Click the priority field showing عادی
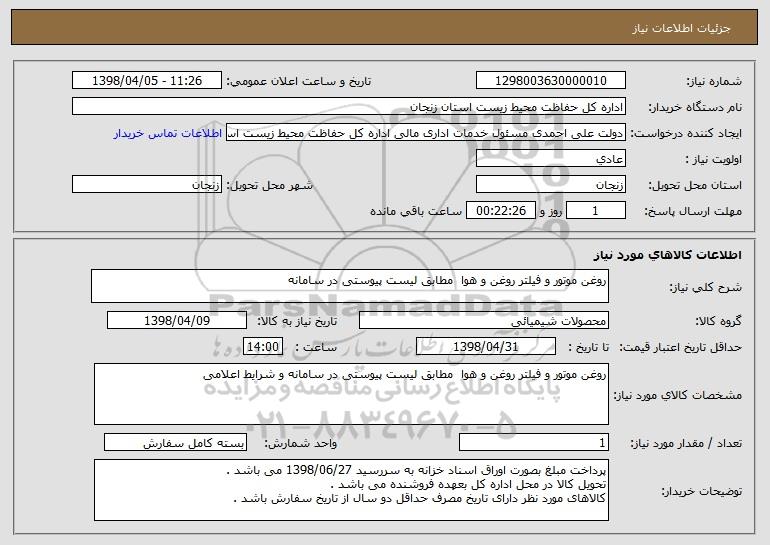Viewport: 770px width, 545px height. click(550, 159)
